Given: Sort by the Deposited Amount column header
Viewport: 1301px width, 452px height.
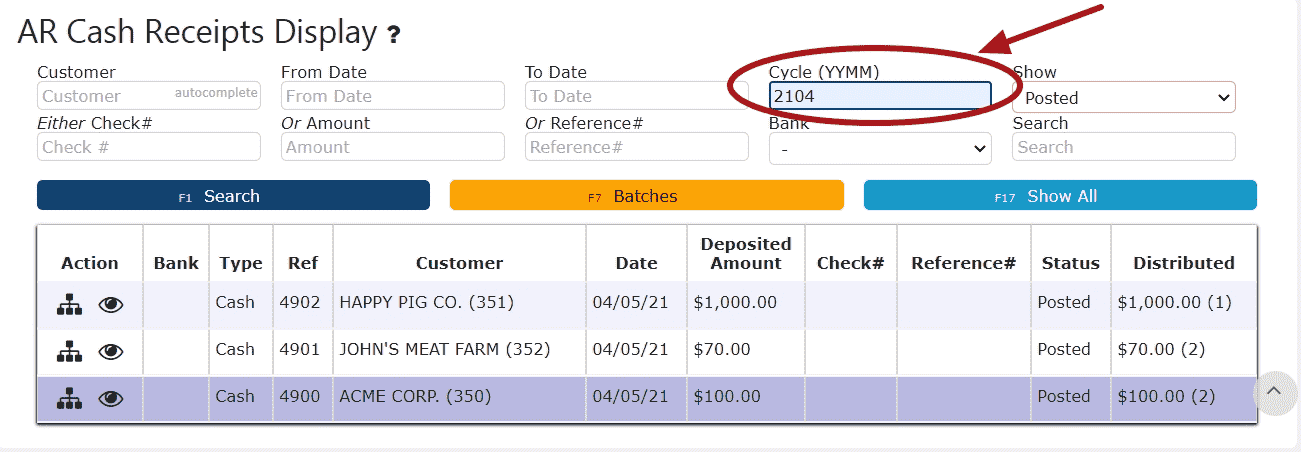Looking at the screenshot, I should click(x=746, y=254).
